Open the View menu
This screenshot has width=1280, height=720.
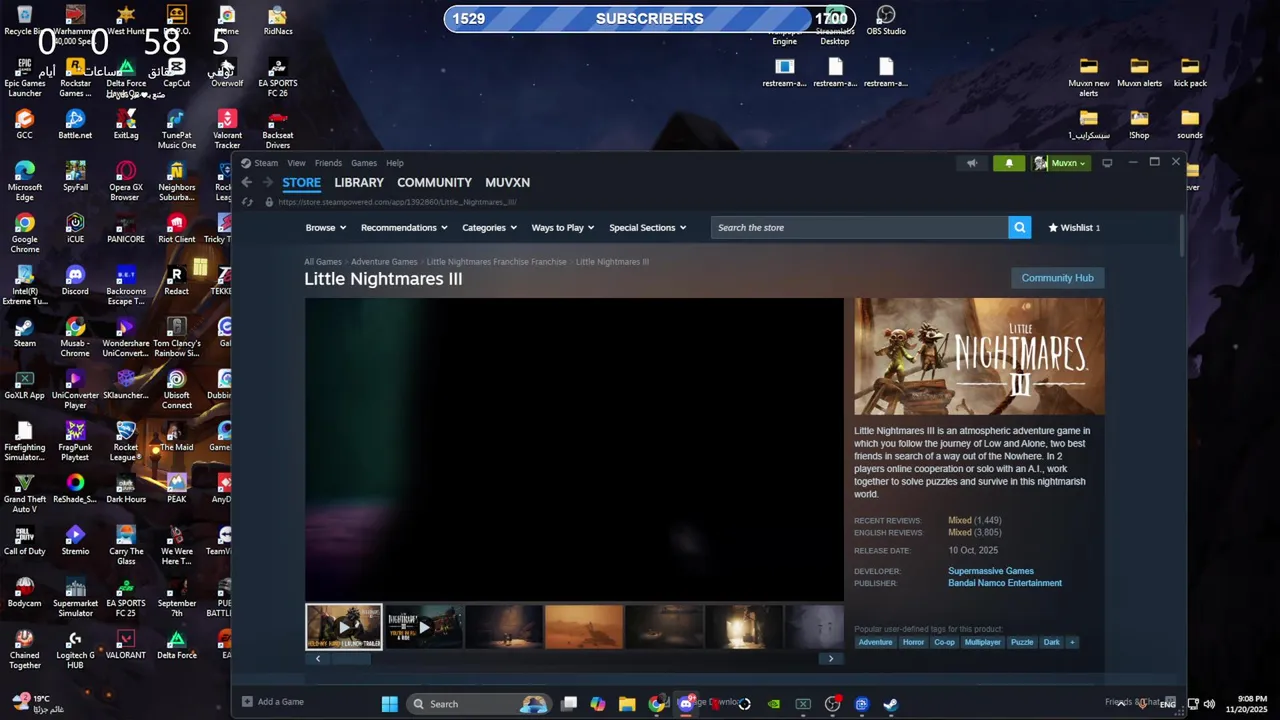(x=296, y=163)
